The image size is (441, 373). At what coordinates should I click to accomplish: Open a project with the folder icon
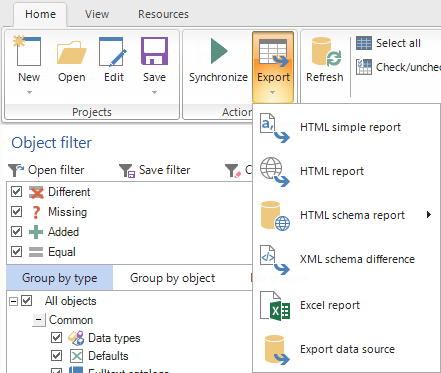(x=71, y=52)
